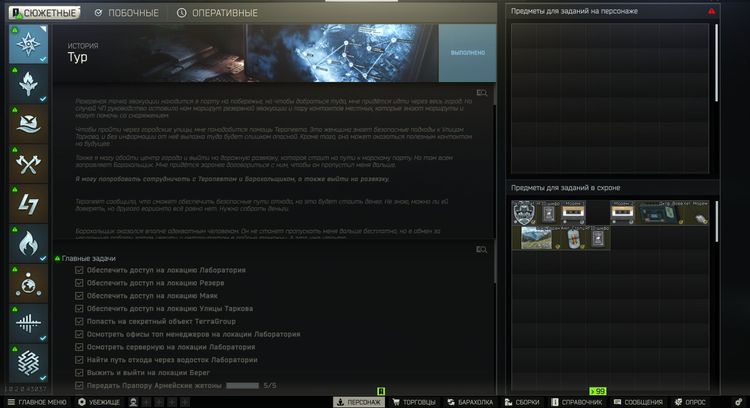Click the description search magnifier icon
Viewport: 750px width, 408px height.
pyautogui.click(x=482, y=93)
